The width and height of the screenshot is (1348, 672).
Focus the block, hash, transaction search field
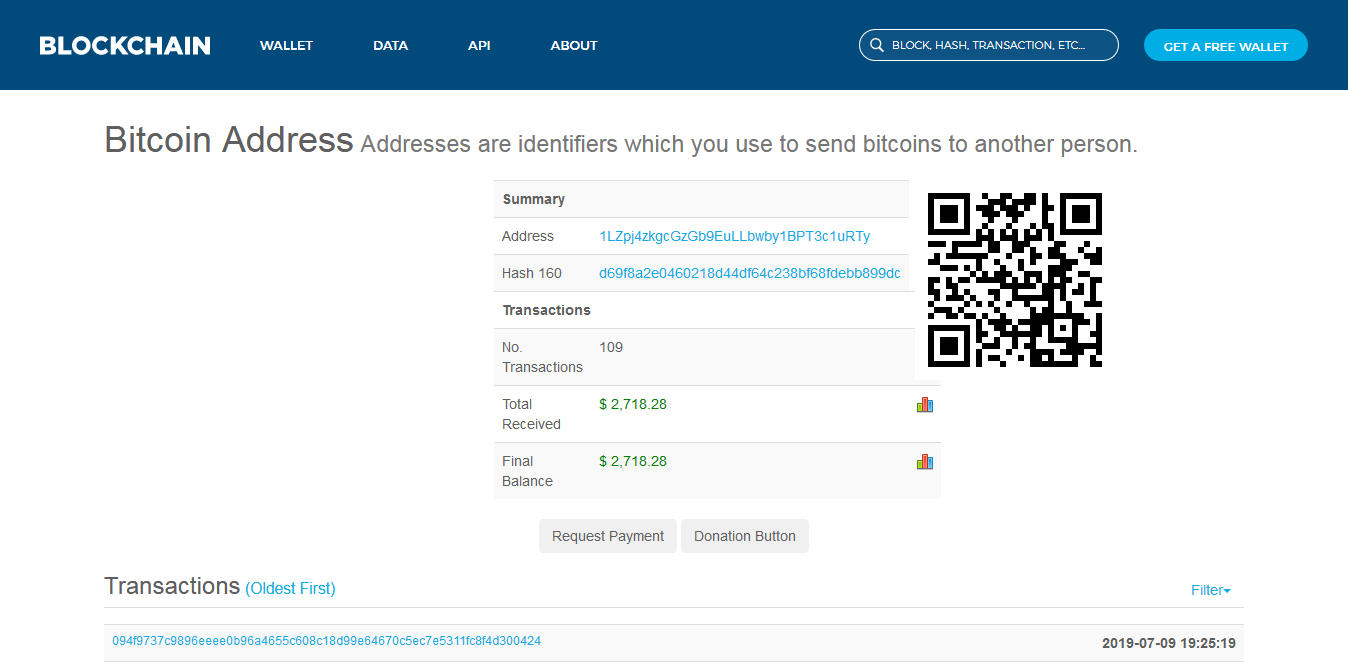coord(989,45)
